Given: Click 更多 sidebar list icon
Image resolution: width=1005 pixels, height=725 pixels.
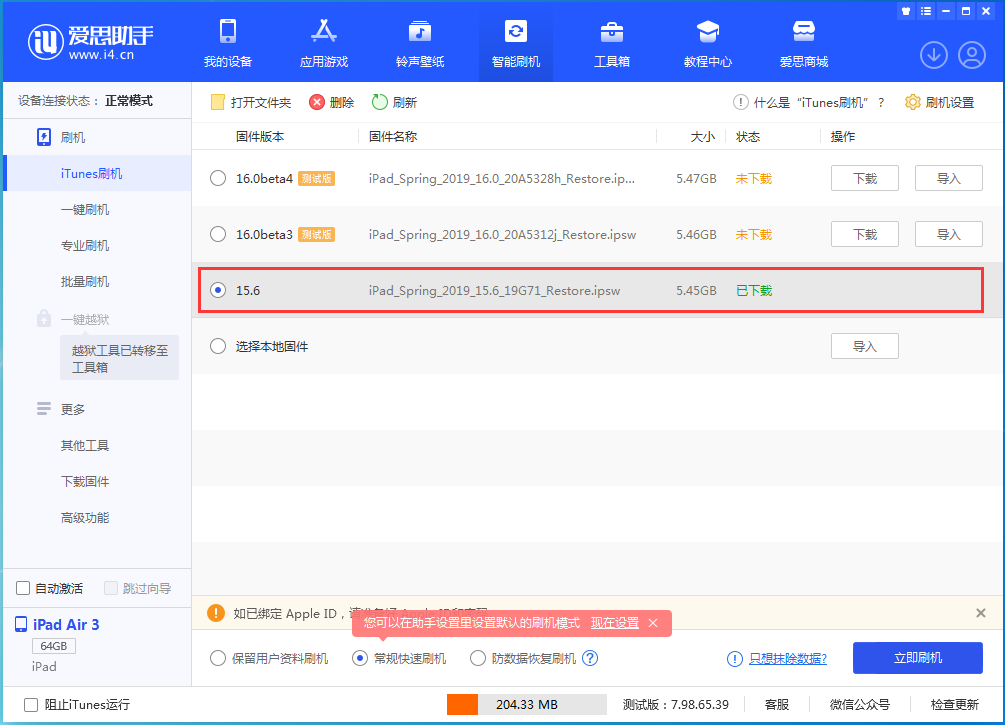Looking at the screenshot, I should click(x=44, y=409).
